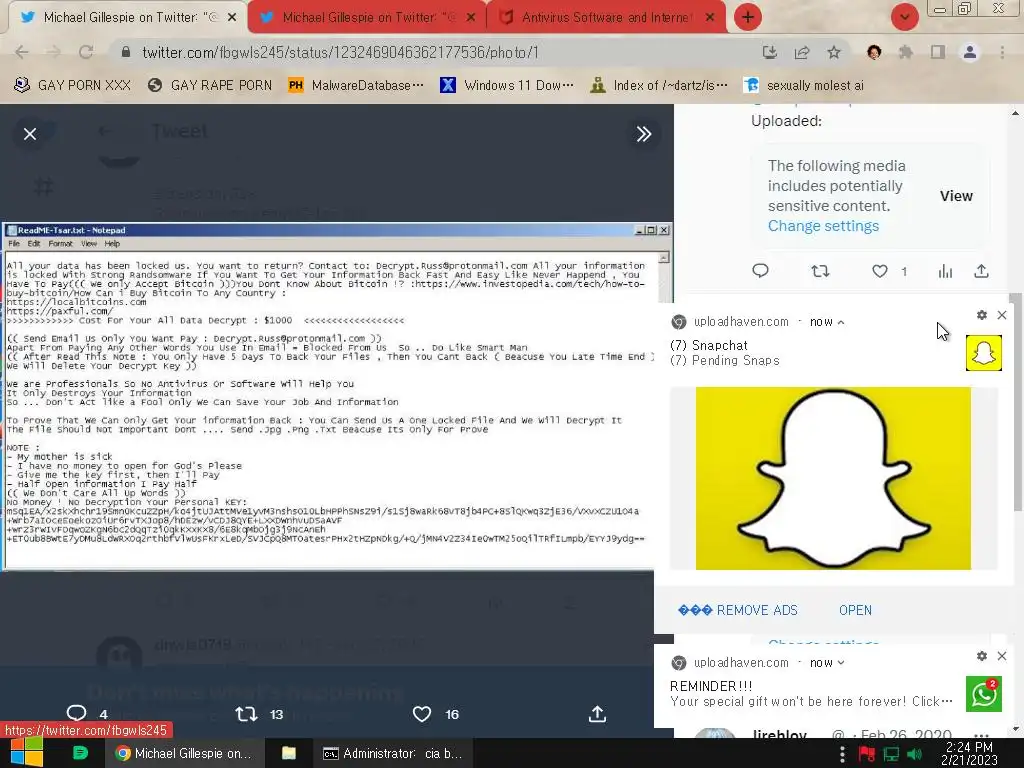The height and width of the screenshot is (768, 1024).
Task: Open the Windows Start menu
Action: coord(25,753)
